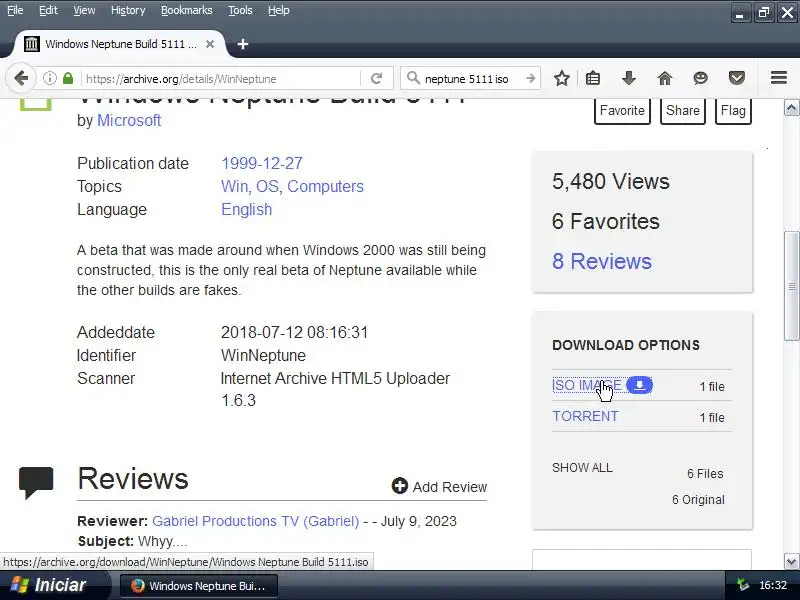800x600 pixels.
Task: Click the 16:32 taskbar clock
Action: 773,585
